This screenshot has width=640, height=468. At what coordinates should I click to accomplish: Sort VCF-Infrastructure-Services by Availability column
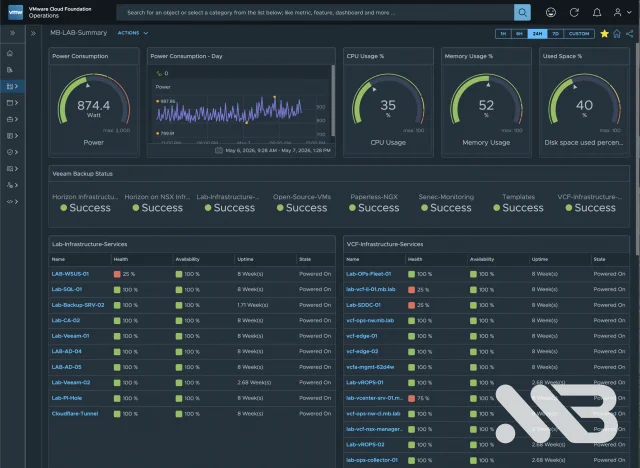482,259
